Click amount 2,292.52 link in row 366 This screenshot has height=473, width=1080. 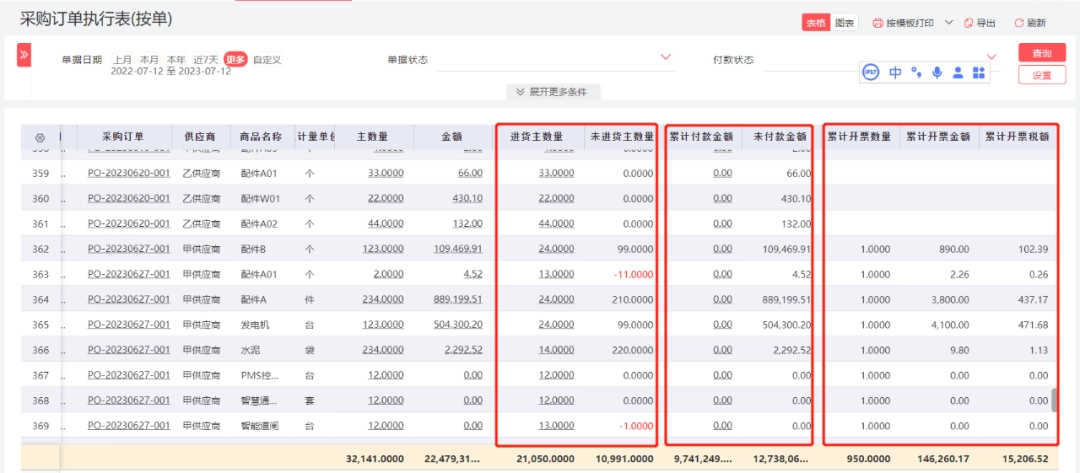click(x=464, y=350)
